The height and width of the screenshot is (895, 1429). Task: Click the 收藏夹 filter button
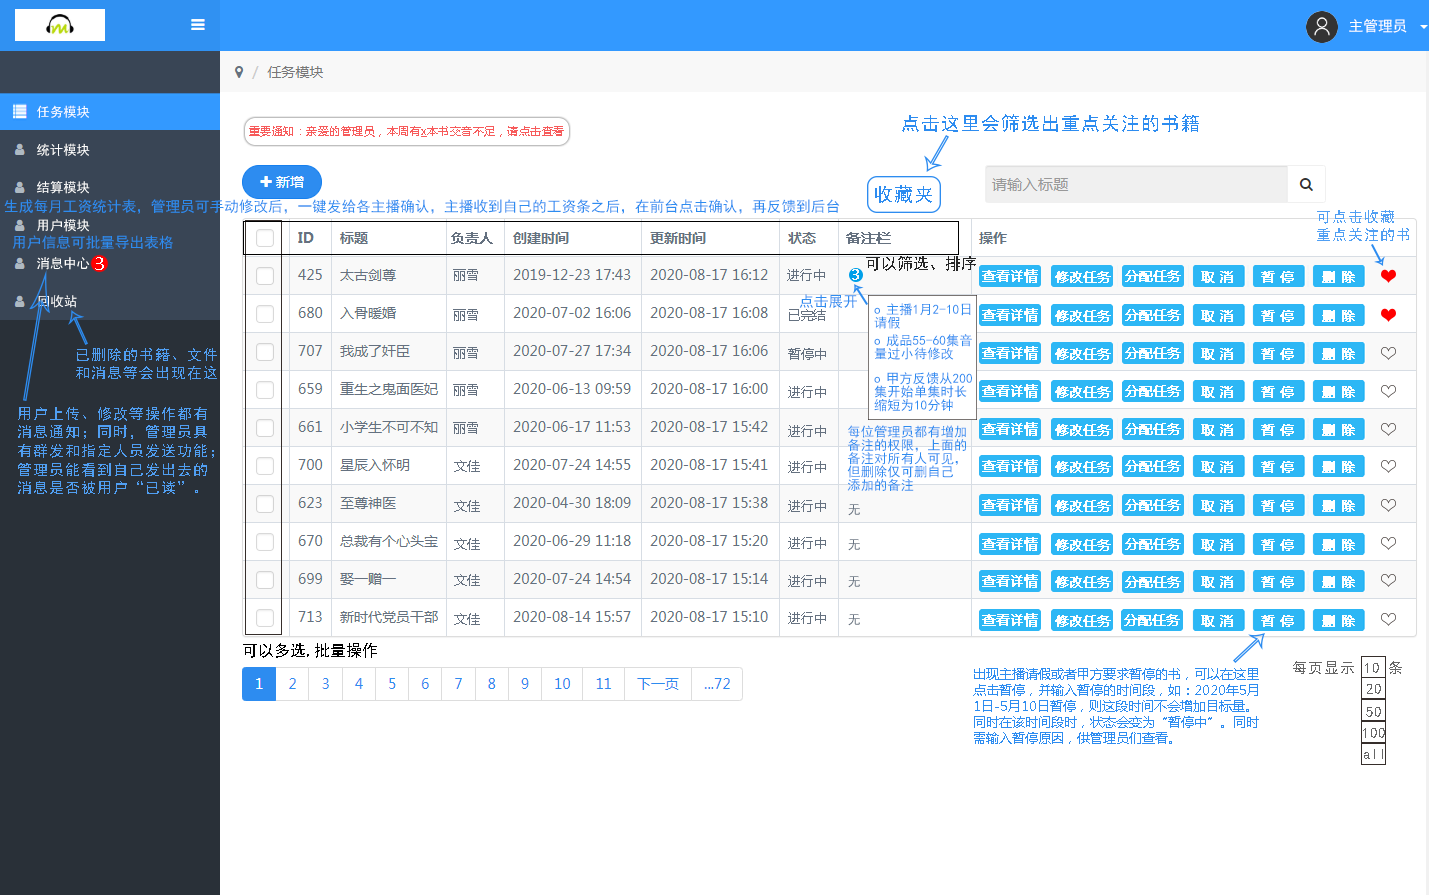(x=903, y=192)
